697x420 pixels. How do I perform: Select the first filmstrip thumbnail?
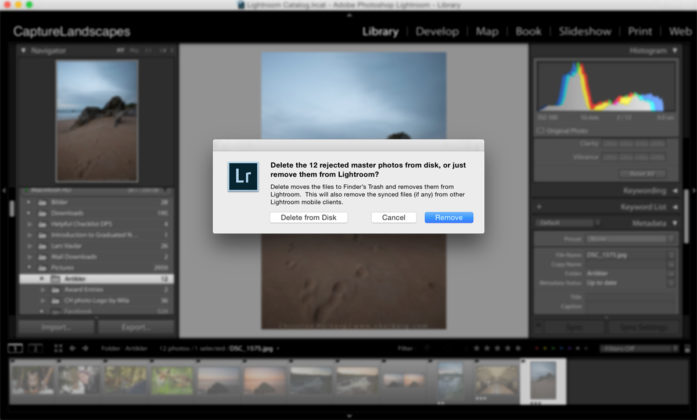pyautogui.click(x=32, y=381)
